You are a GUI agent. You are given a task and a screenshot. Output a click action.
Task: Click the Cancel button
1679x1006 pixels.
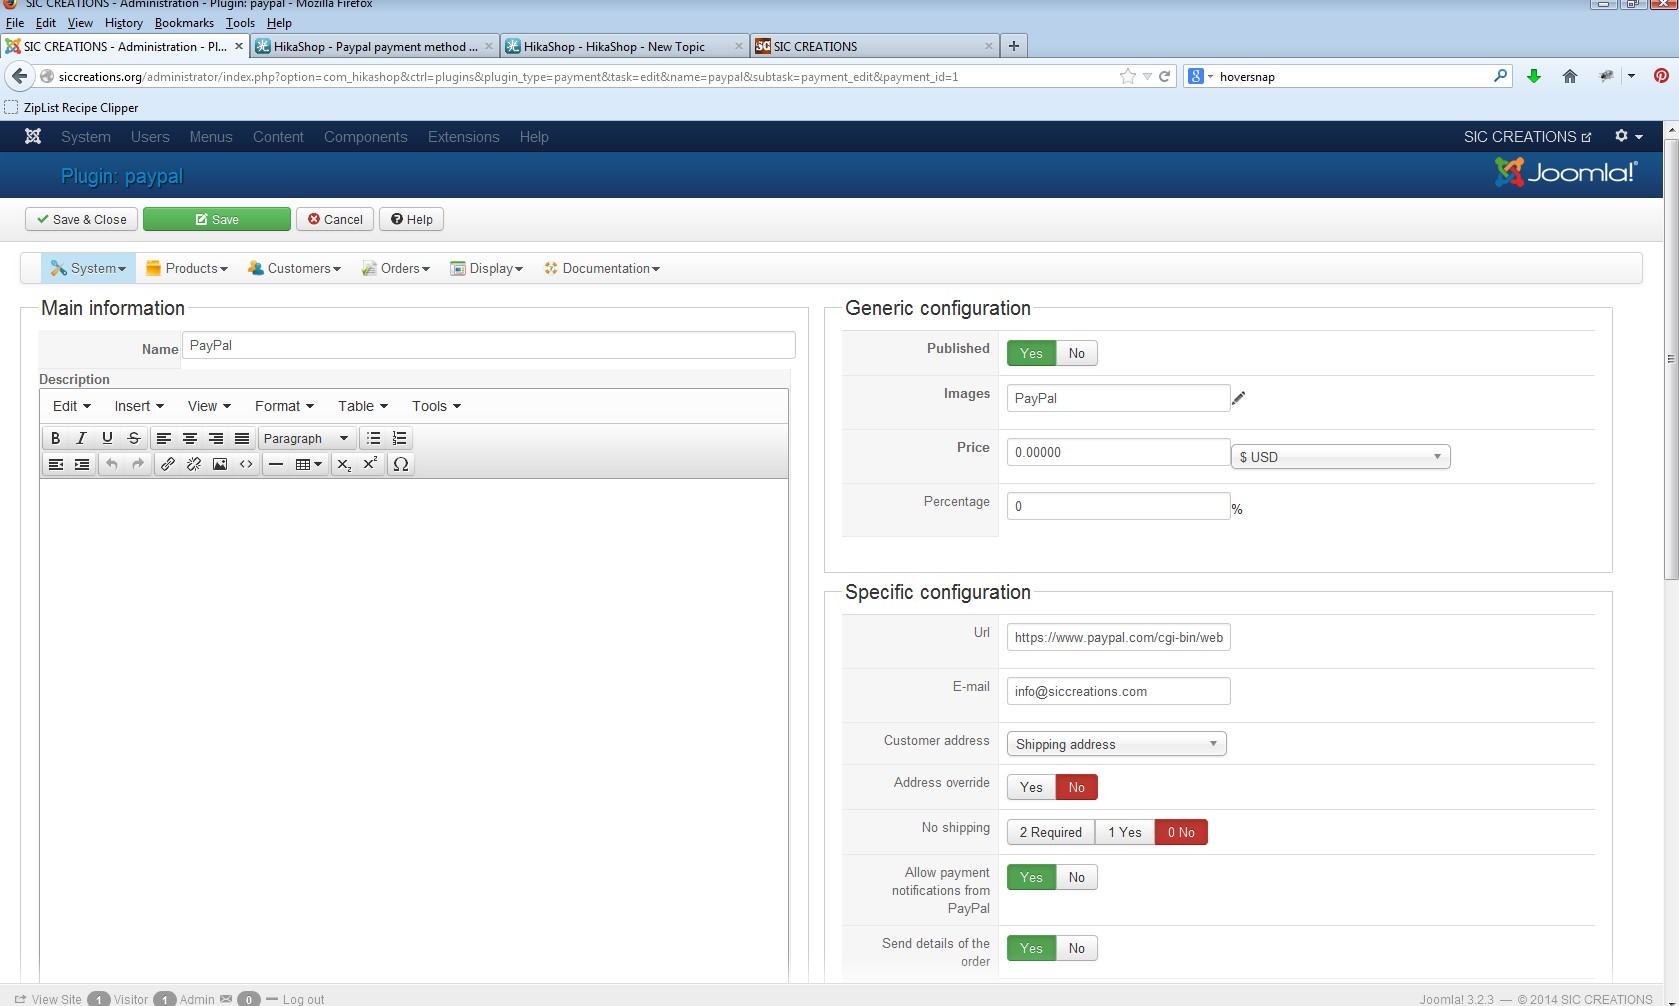tap(335, 219)
